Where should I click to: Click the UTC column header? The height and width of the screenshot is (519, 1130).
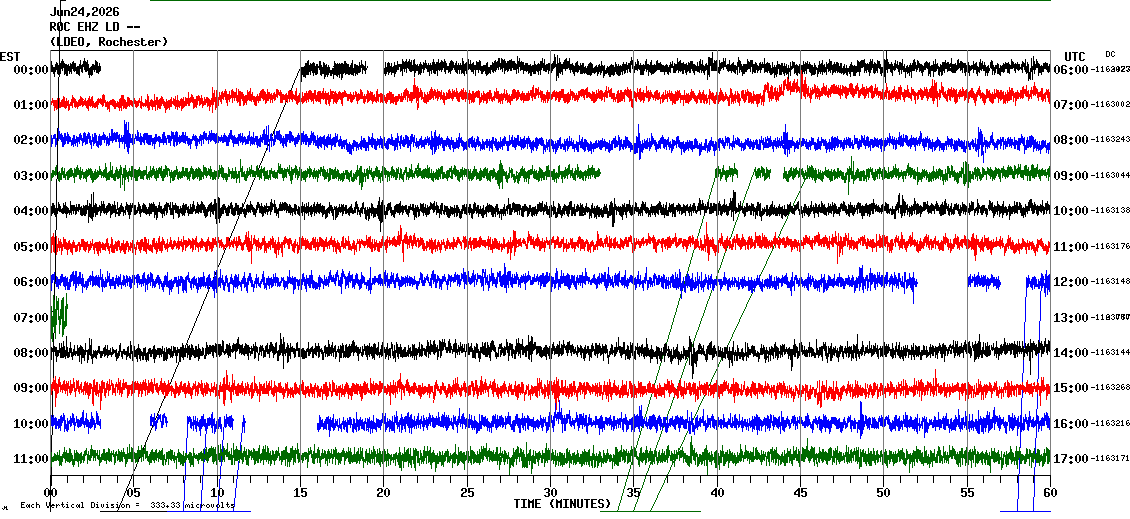(x=1075, y=57)
